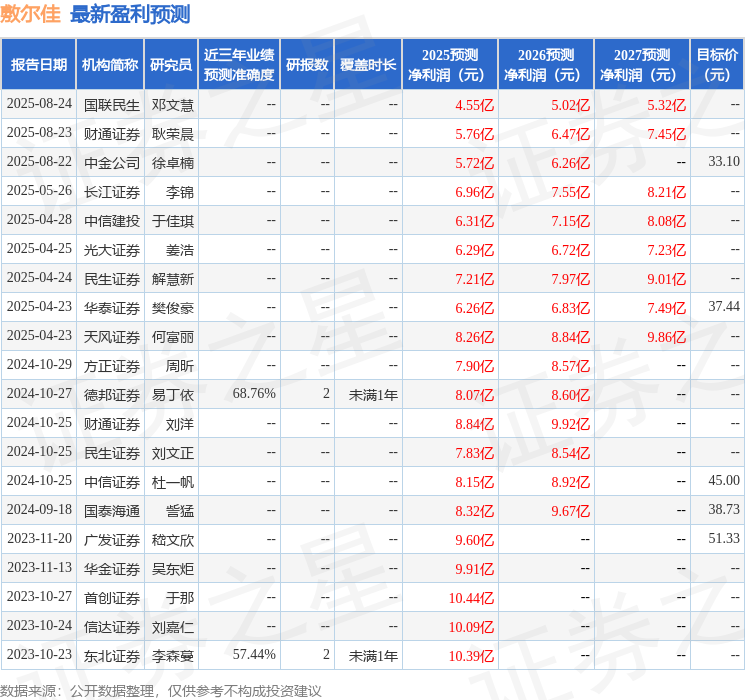Click the 近三年业绩预测准确度 header
Screen dimensions: 745x700
click(239, 65)
